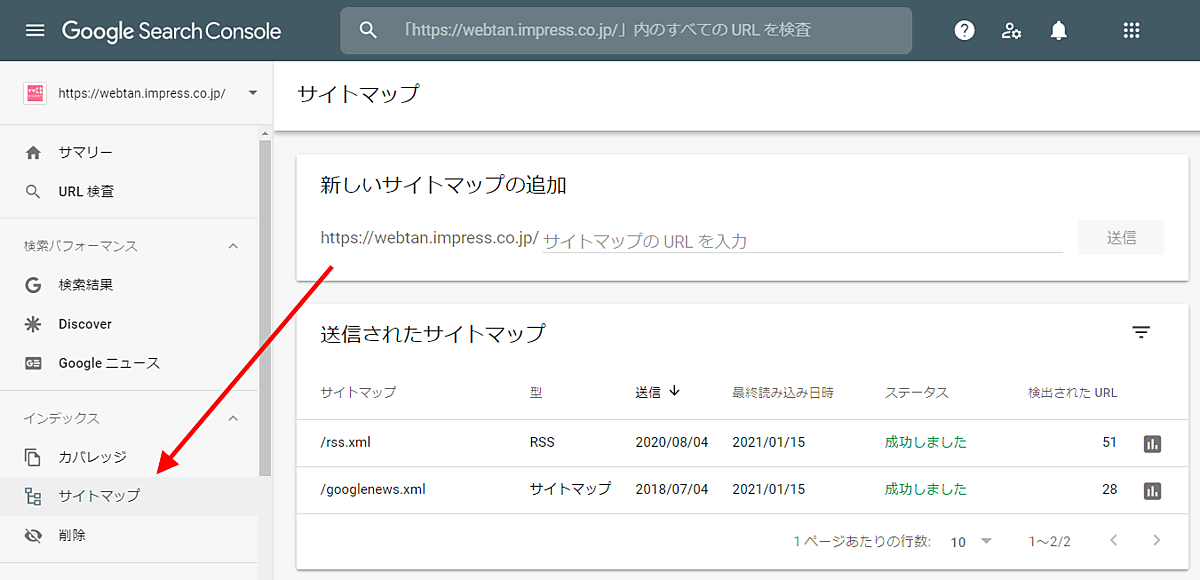Viewport: 1200px width, 580px height.
Task: Expand the property selector webtan.impress.co.jp
Action: click(252, 93)
